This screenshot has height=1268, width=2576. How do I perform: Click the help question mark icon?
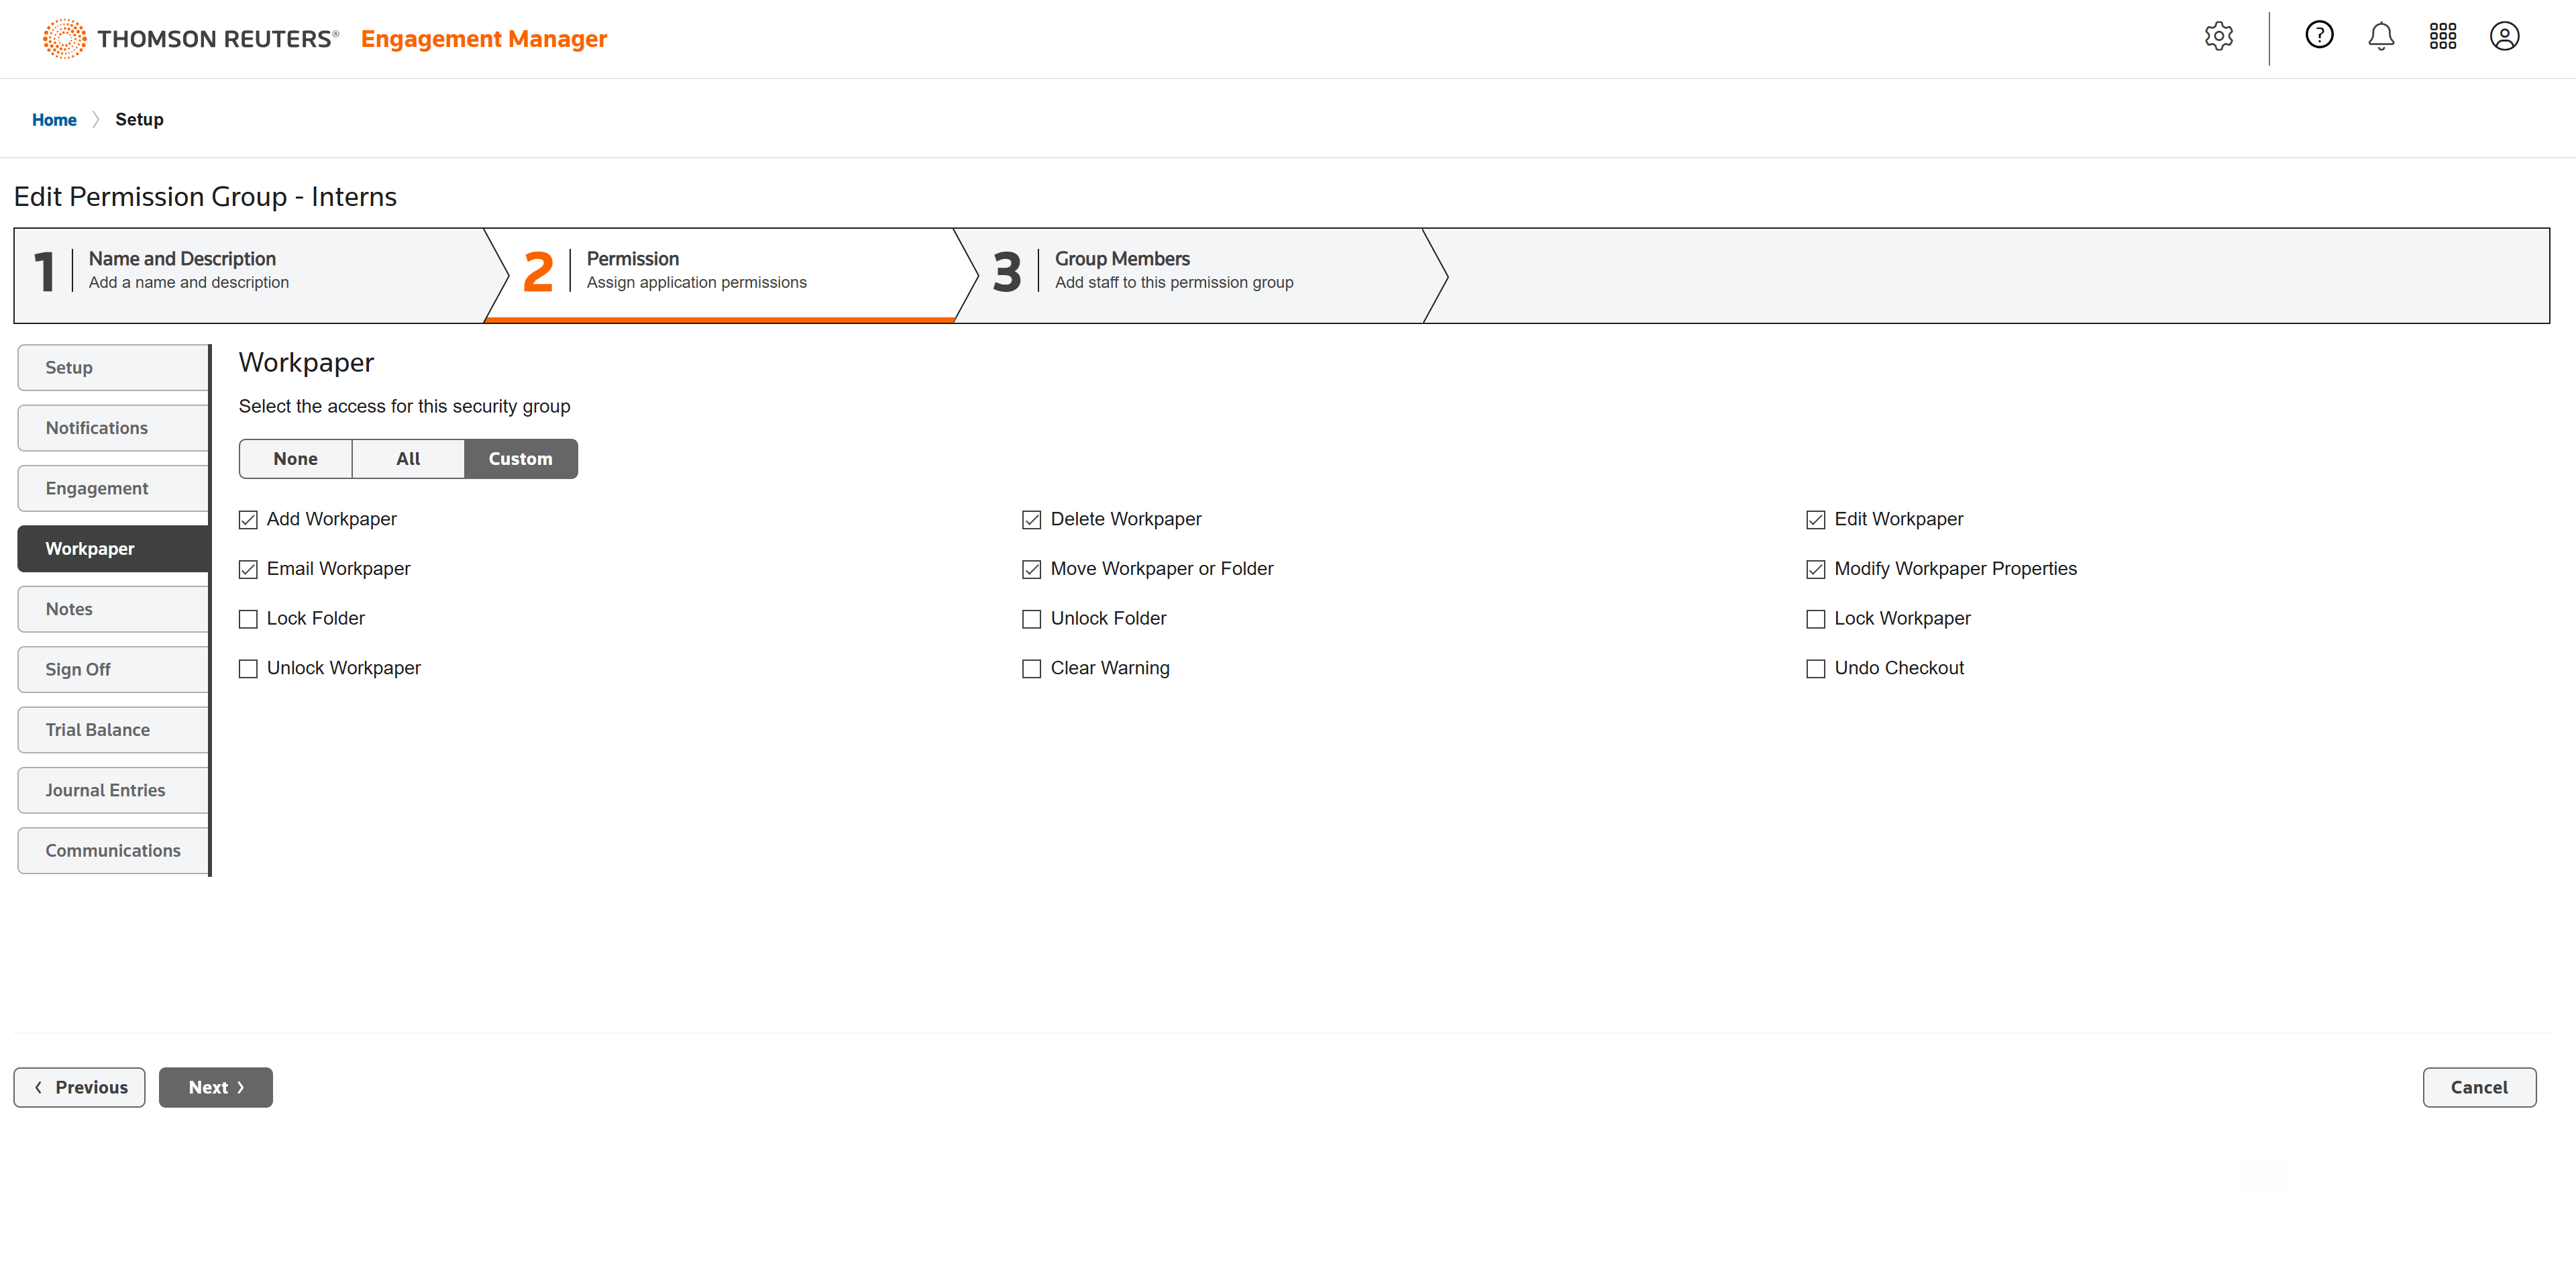click(2319, 36)
